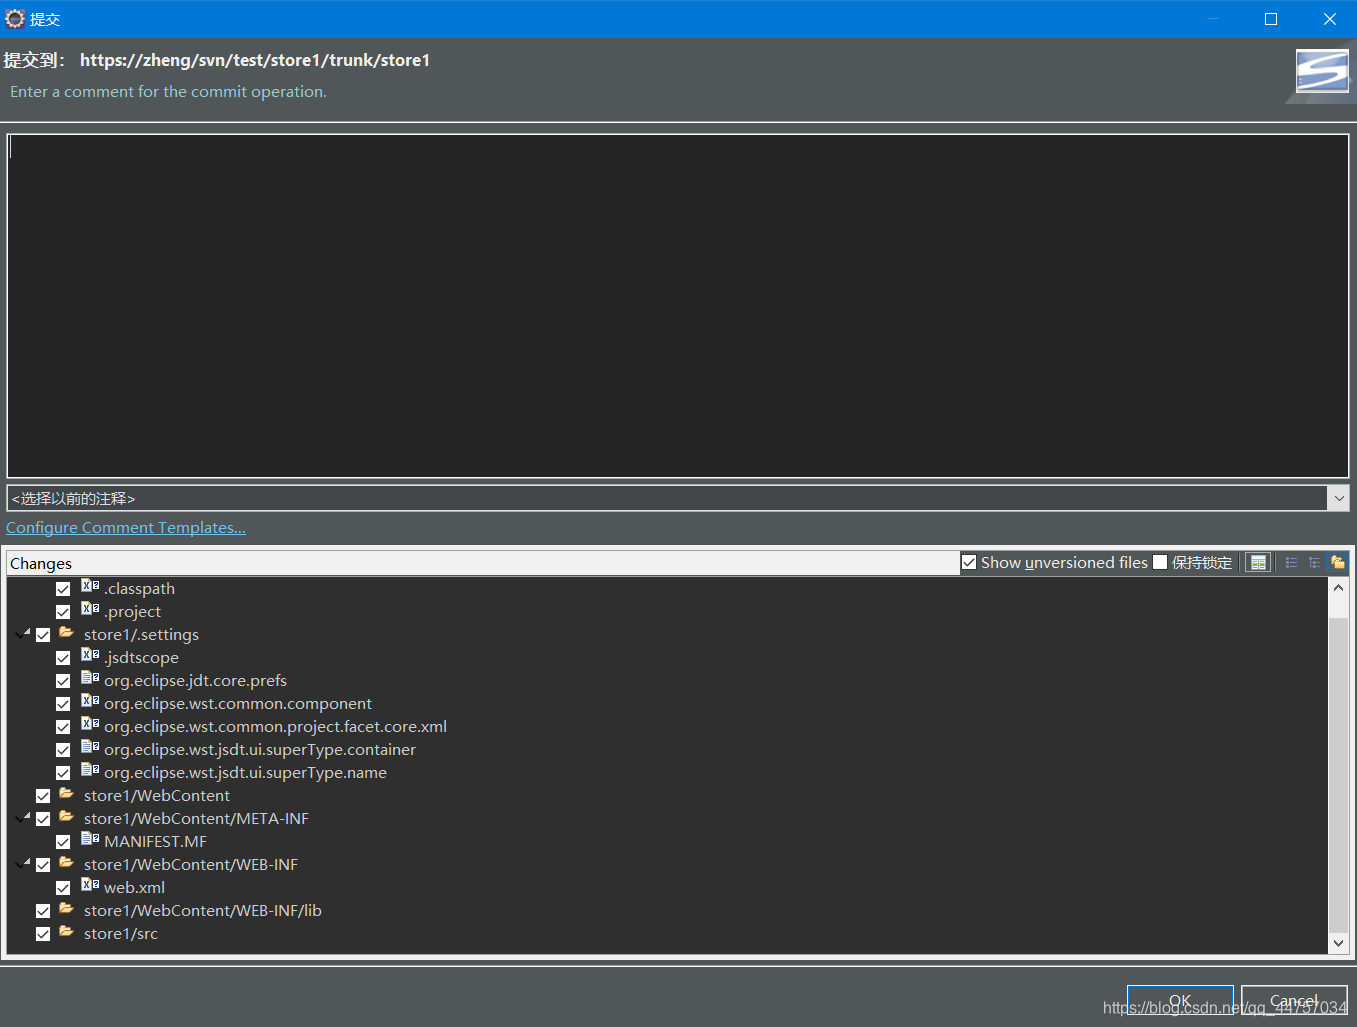Click the MANIFEST.MF file icon

[90, 839]
